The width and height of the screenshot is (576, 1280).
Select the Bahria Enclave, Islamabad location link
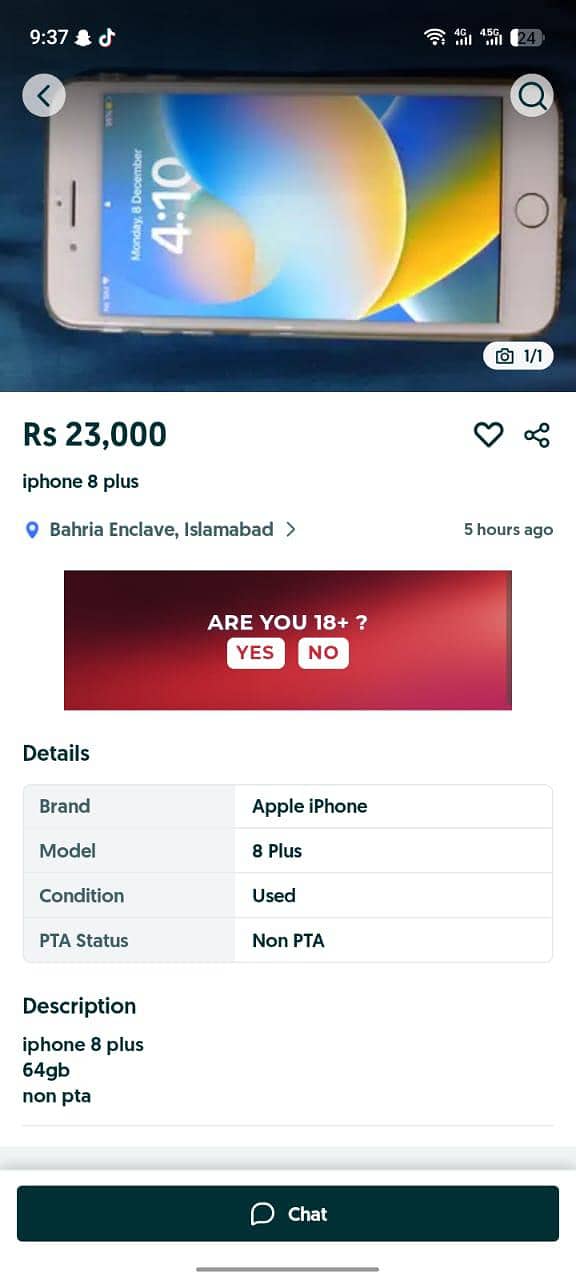point(160,530)
